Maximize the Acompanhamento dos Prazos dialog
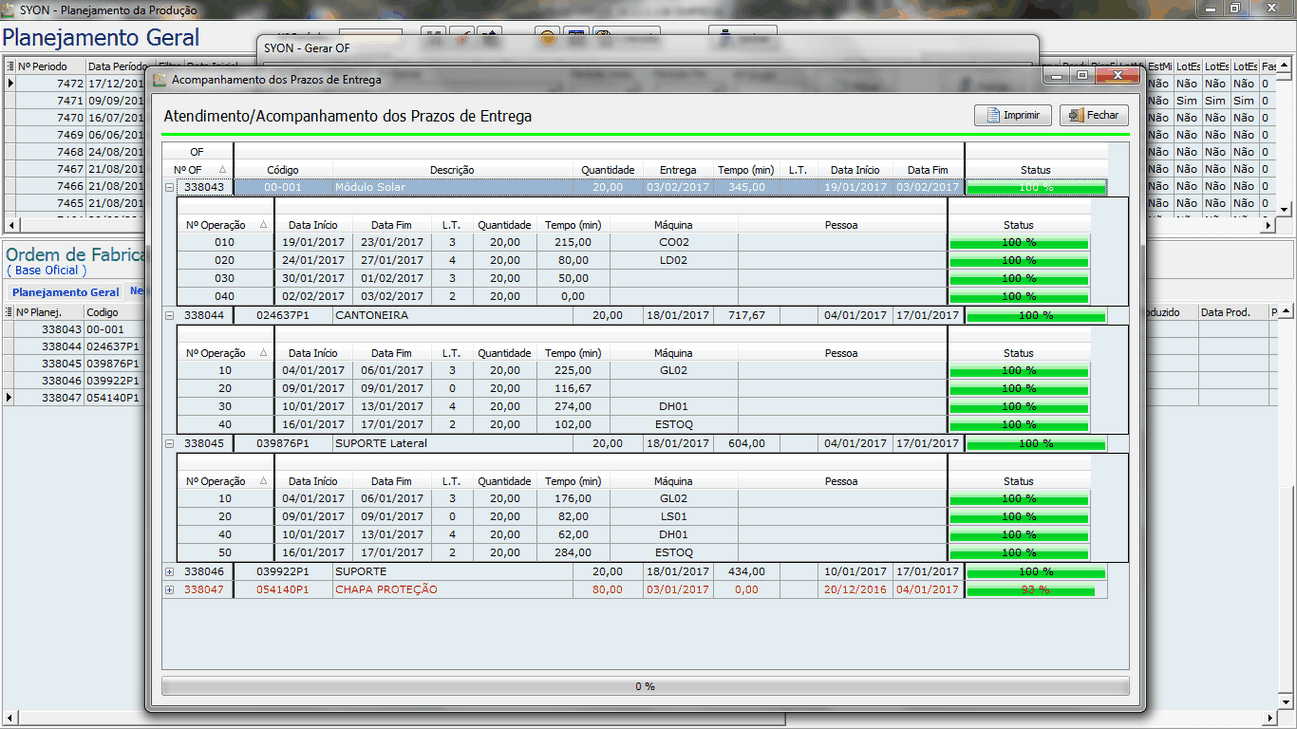Image resolution: width=1297 pixels, height=729 pixels. 1081,75
